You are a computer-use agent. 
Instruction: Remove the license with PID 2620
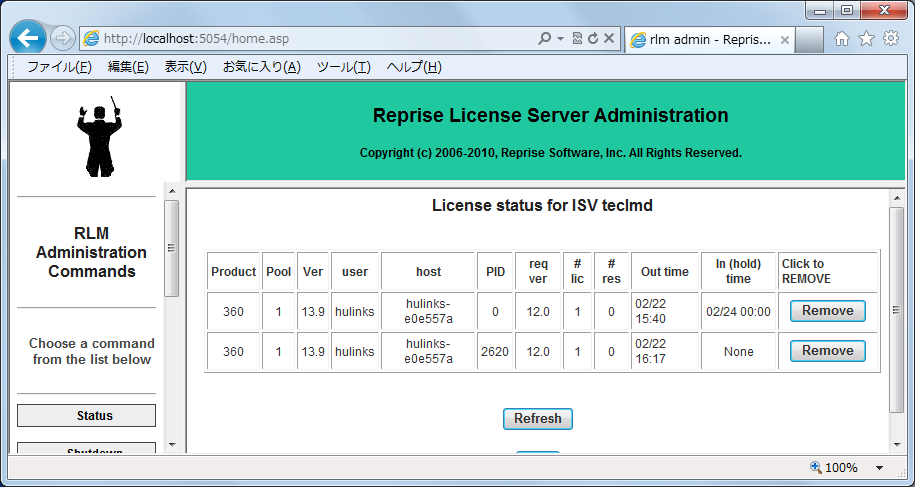[x=827, y=351]
